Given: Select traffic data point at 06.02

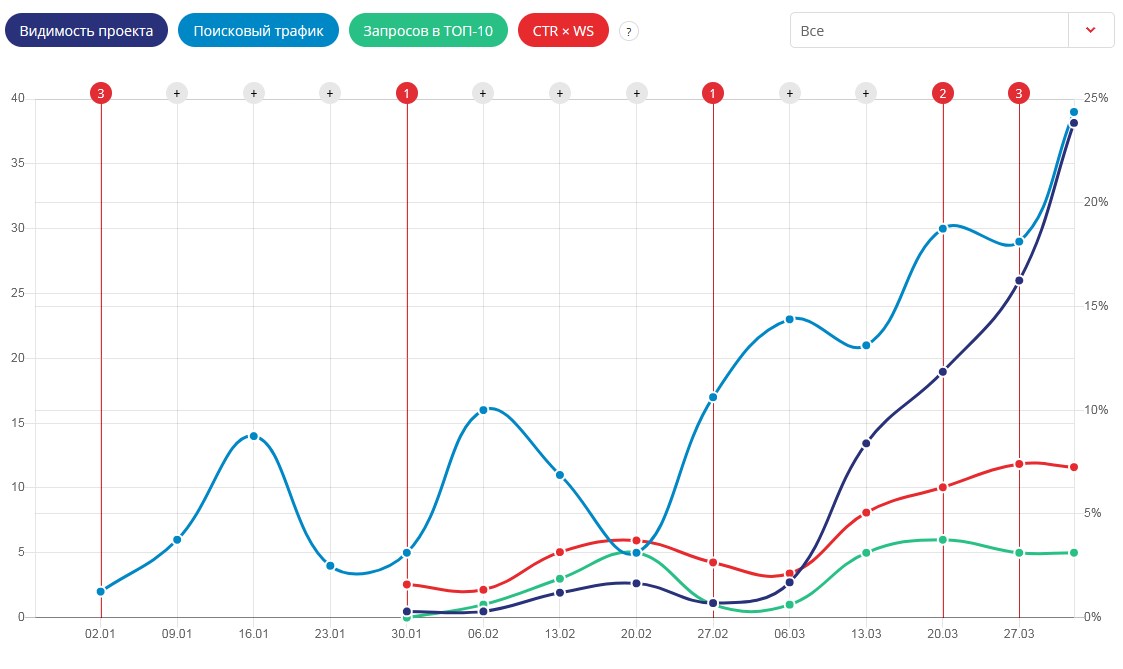Looking at the screenshot, I should coord(483,410).
